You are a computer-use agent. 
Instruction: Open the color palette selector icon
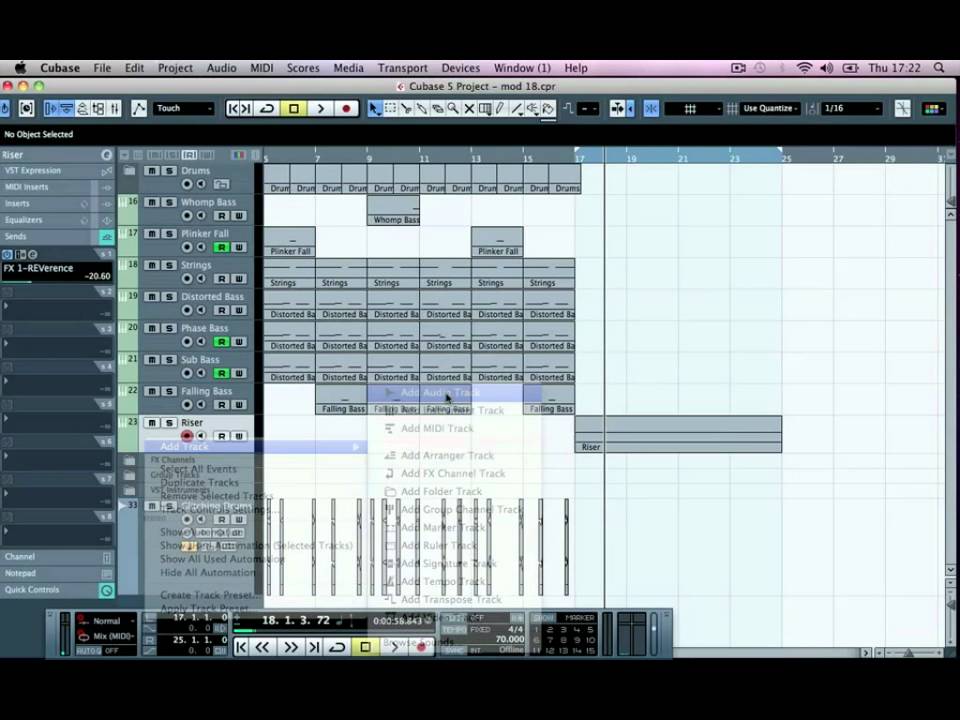(x=934, y=109)
